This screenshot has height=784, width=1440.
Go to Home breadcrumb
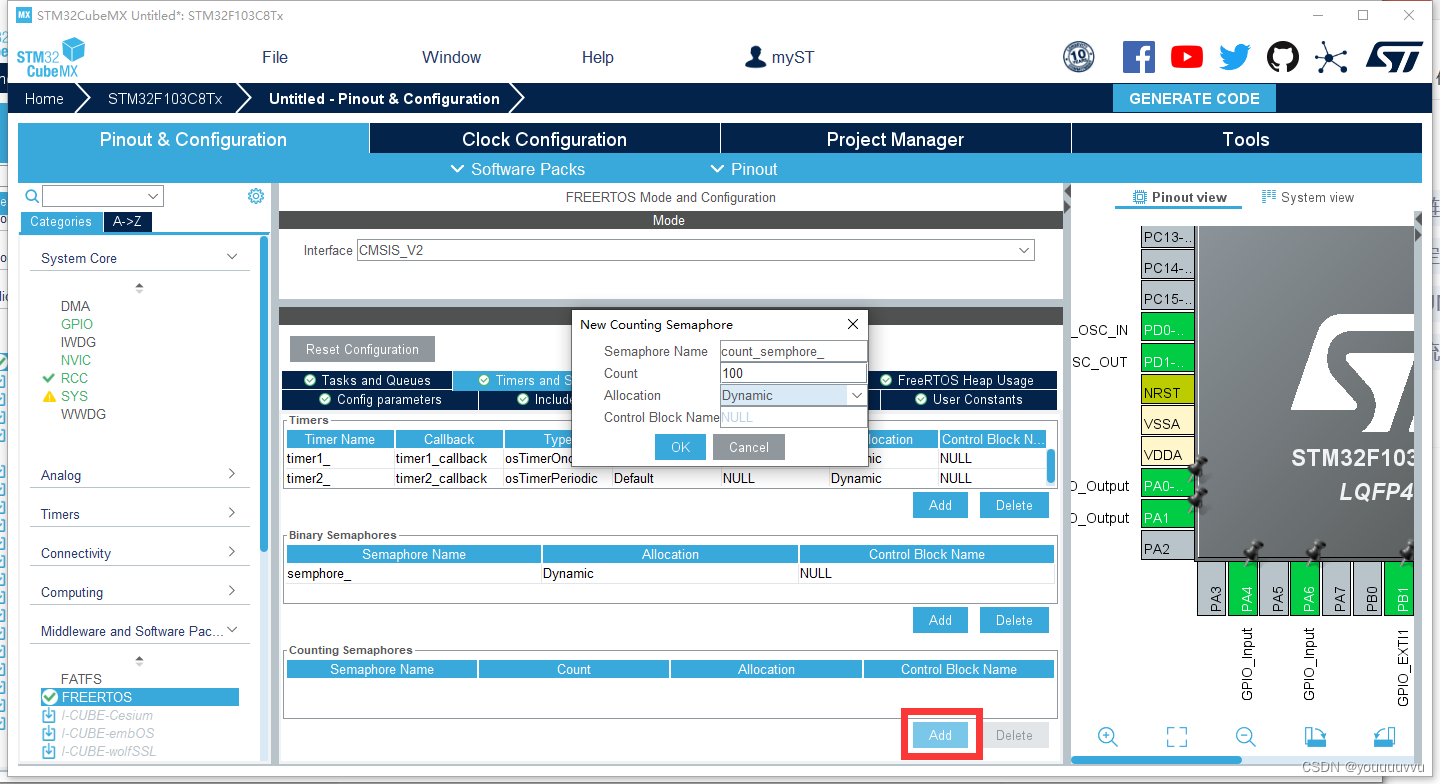[44, 98]
